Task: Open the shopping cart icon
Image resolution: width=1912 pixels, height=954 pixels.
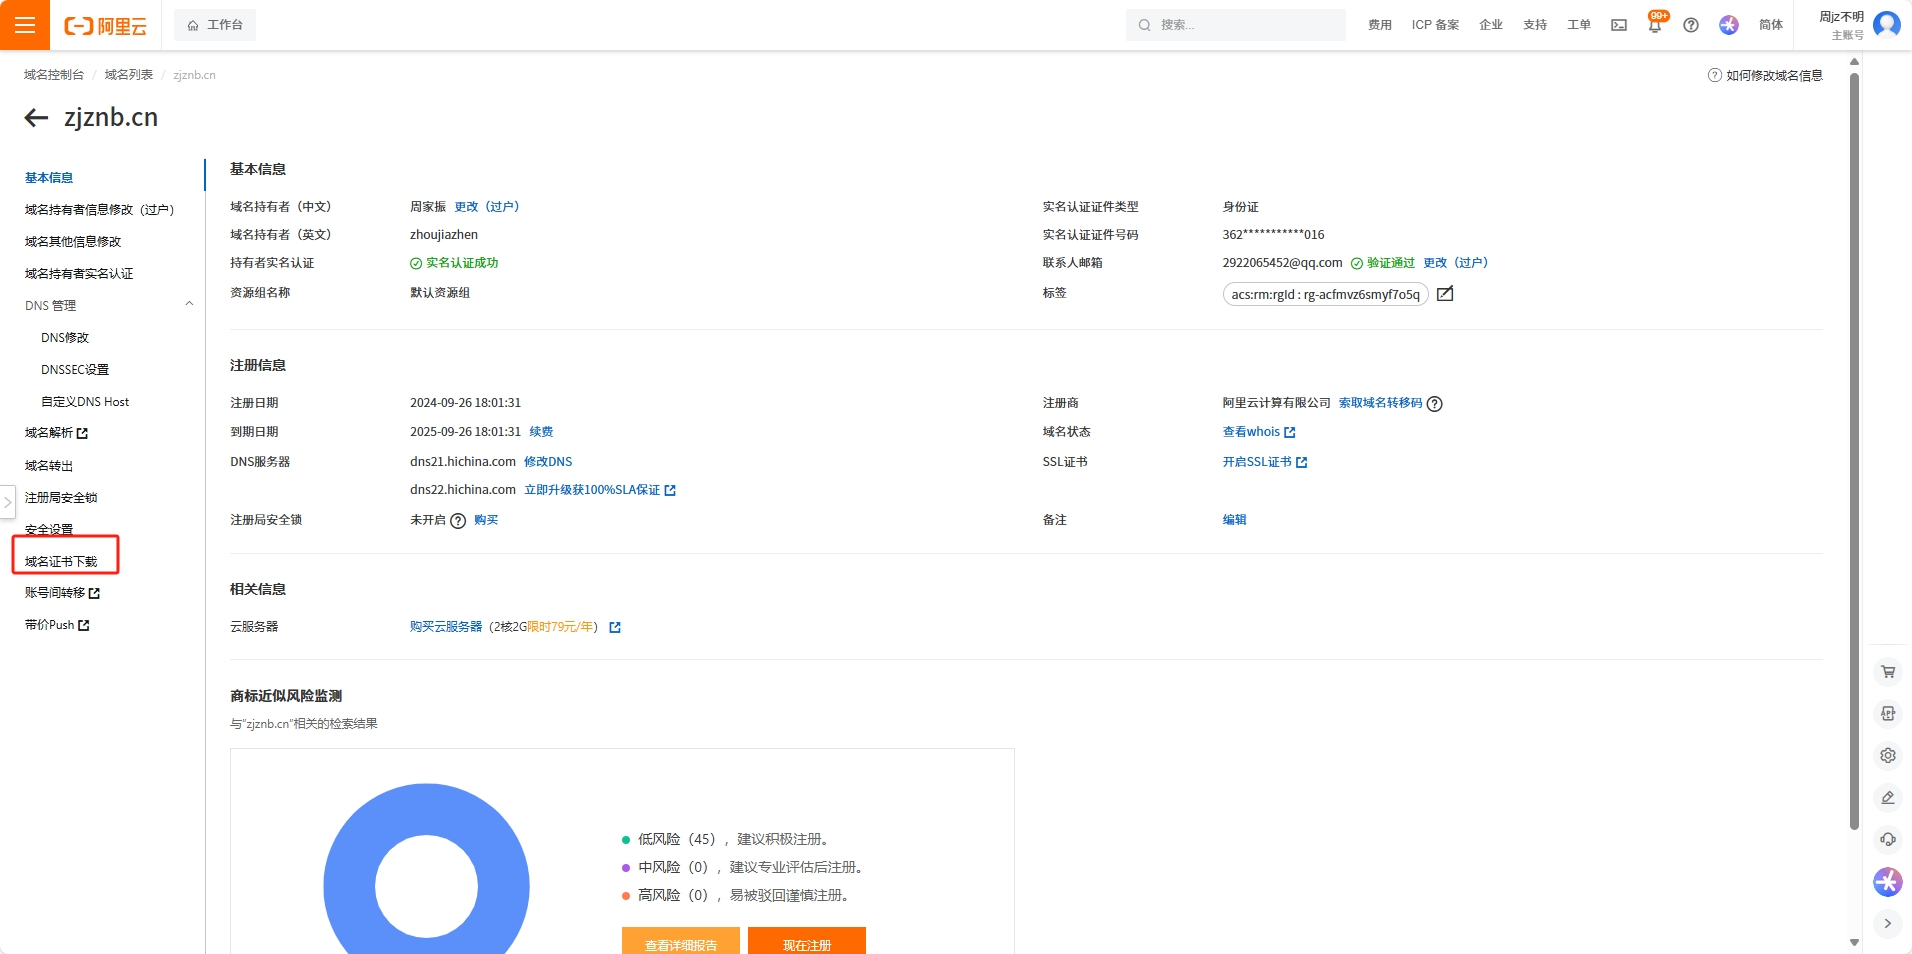Action: pos(1888,672)
